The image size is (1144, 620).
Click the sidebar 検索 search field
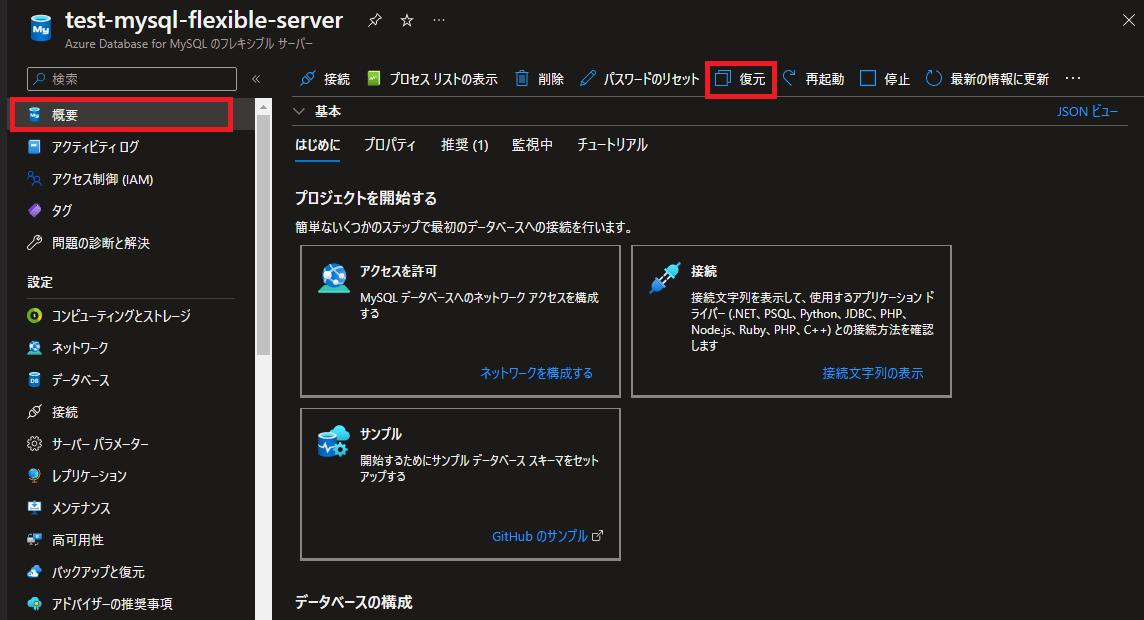tap(132, 79)
